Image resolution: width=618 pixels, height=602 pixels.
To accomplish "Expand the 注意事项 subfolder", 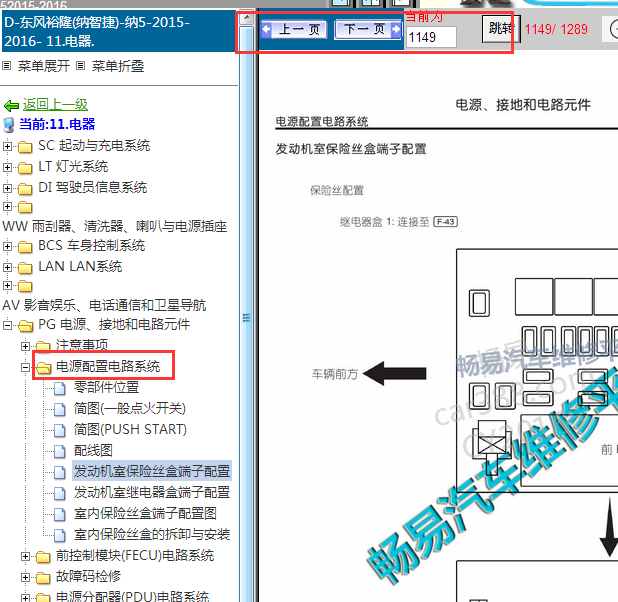I will 25,346.
